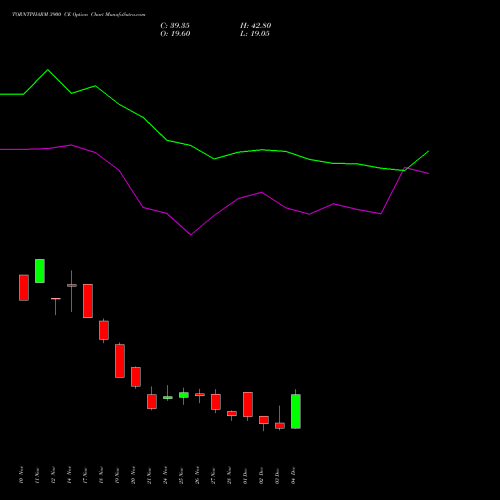500x500 pixels.
Task: Click the tall red candle for 17 Nov
Action: coord(88,301)
